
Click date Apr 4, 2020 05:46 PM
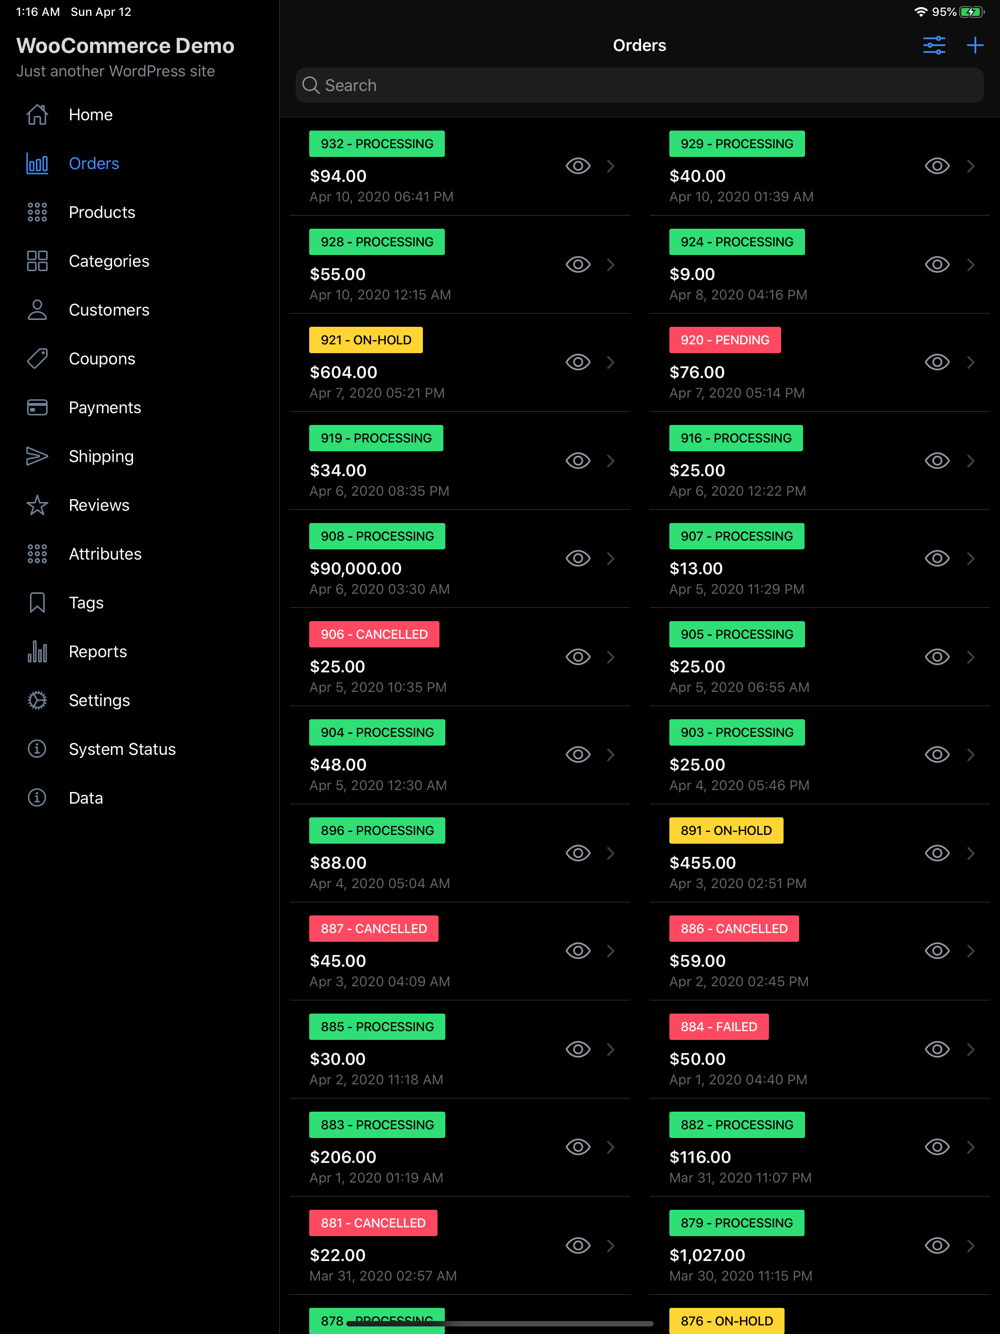point(739,785)
